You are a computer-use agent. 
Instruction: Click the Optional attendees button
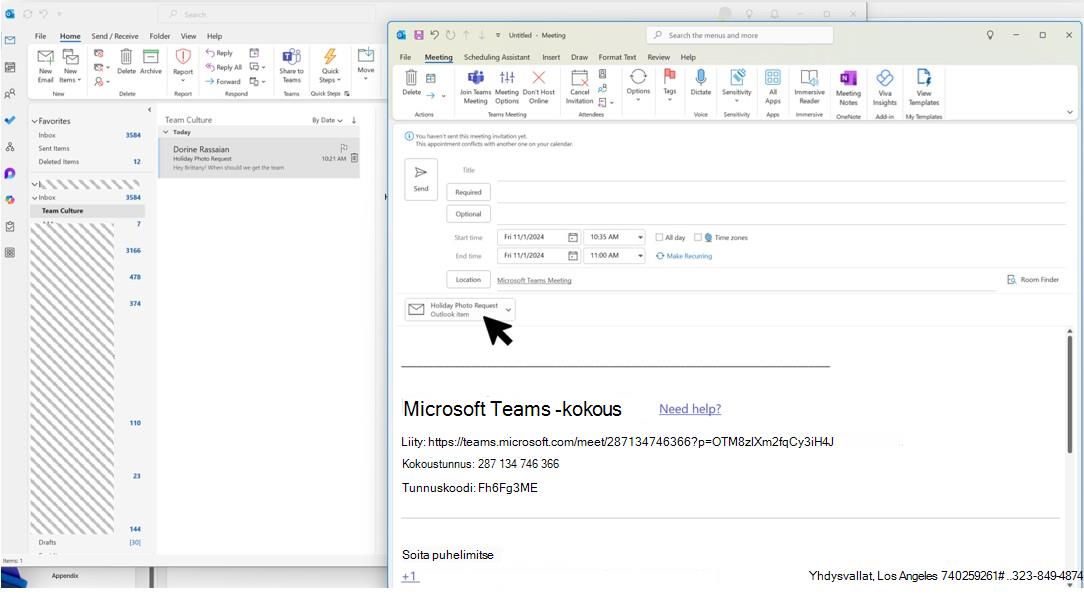point(468,214)
